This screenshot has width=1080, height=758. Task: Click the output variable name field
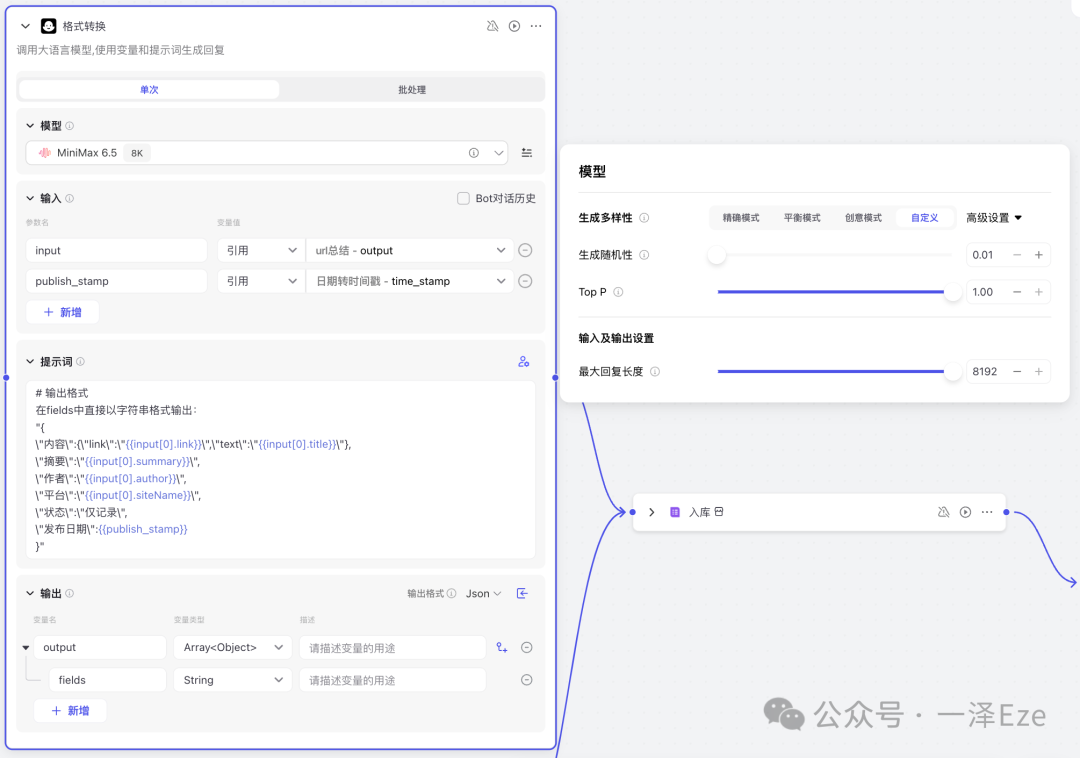tap(100, 648)
